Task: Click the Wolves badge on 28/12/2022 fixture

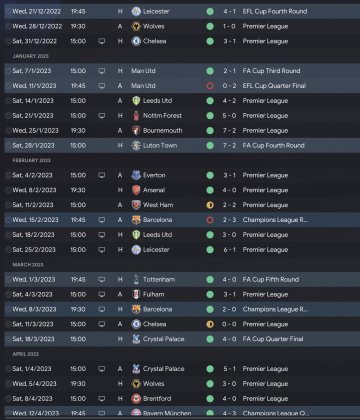Action: 136,26
